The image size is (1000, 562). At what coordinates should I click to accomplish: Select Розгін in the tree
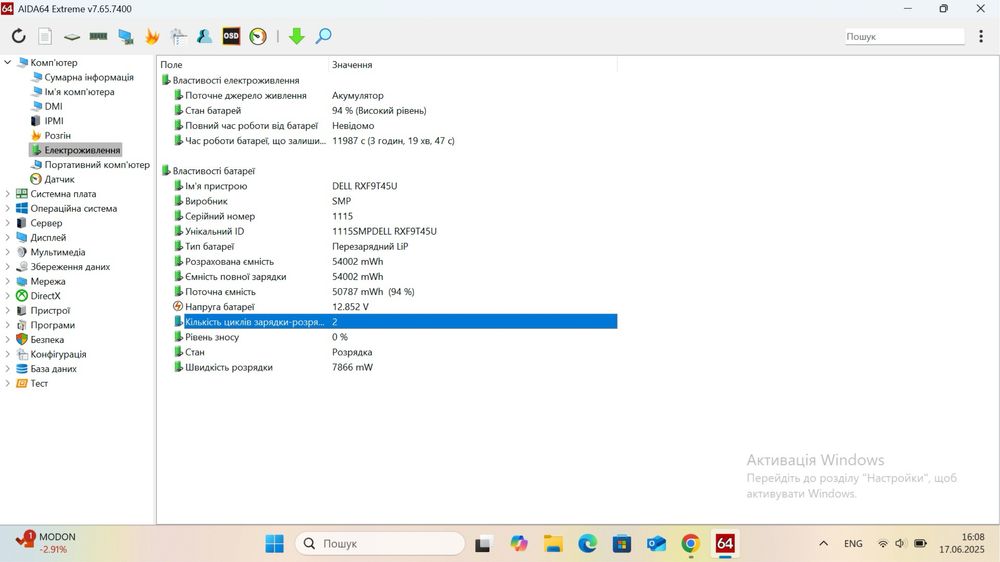57,135
